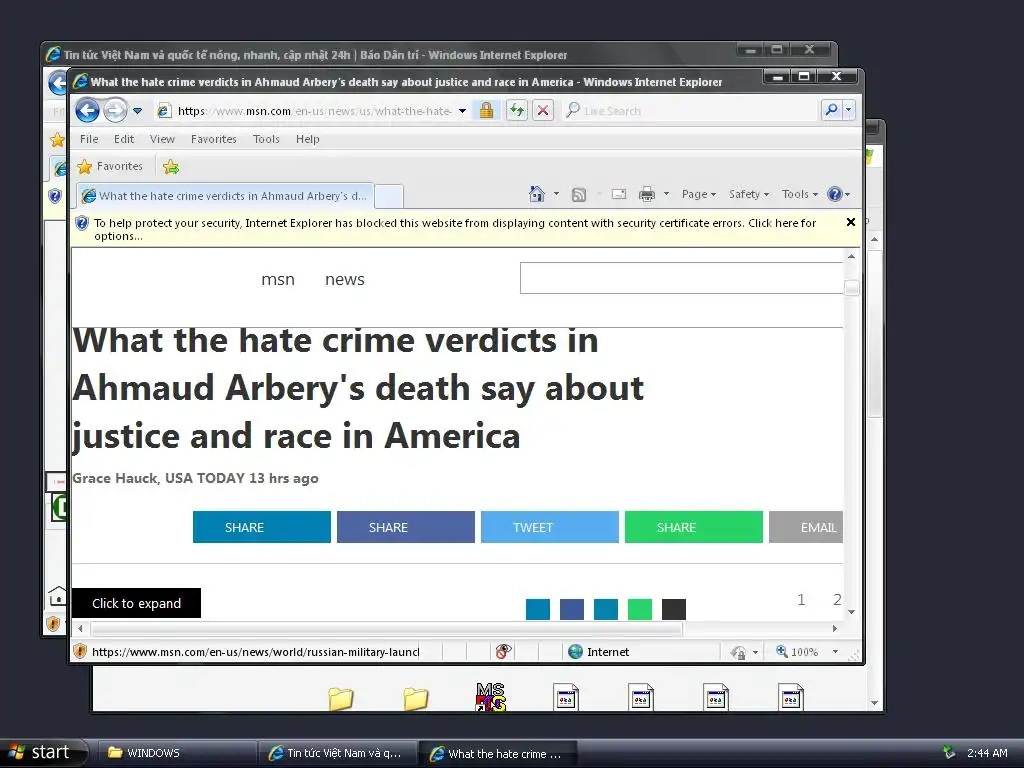Click the news section link
Image resolution: width=1024 pixels, height=768 pixels.
click(x=345, y=280)
